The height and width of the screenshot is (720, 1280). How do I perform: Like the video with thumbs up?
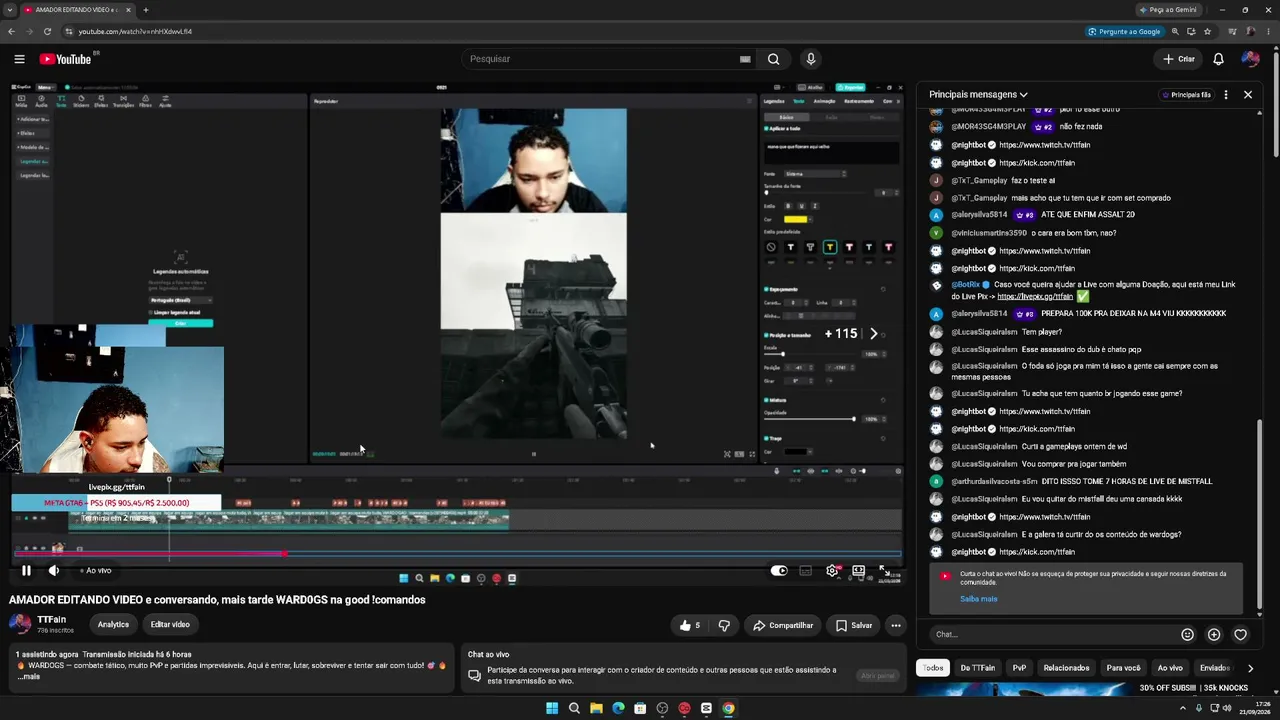click(690, 625)
